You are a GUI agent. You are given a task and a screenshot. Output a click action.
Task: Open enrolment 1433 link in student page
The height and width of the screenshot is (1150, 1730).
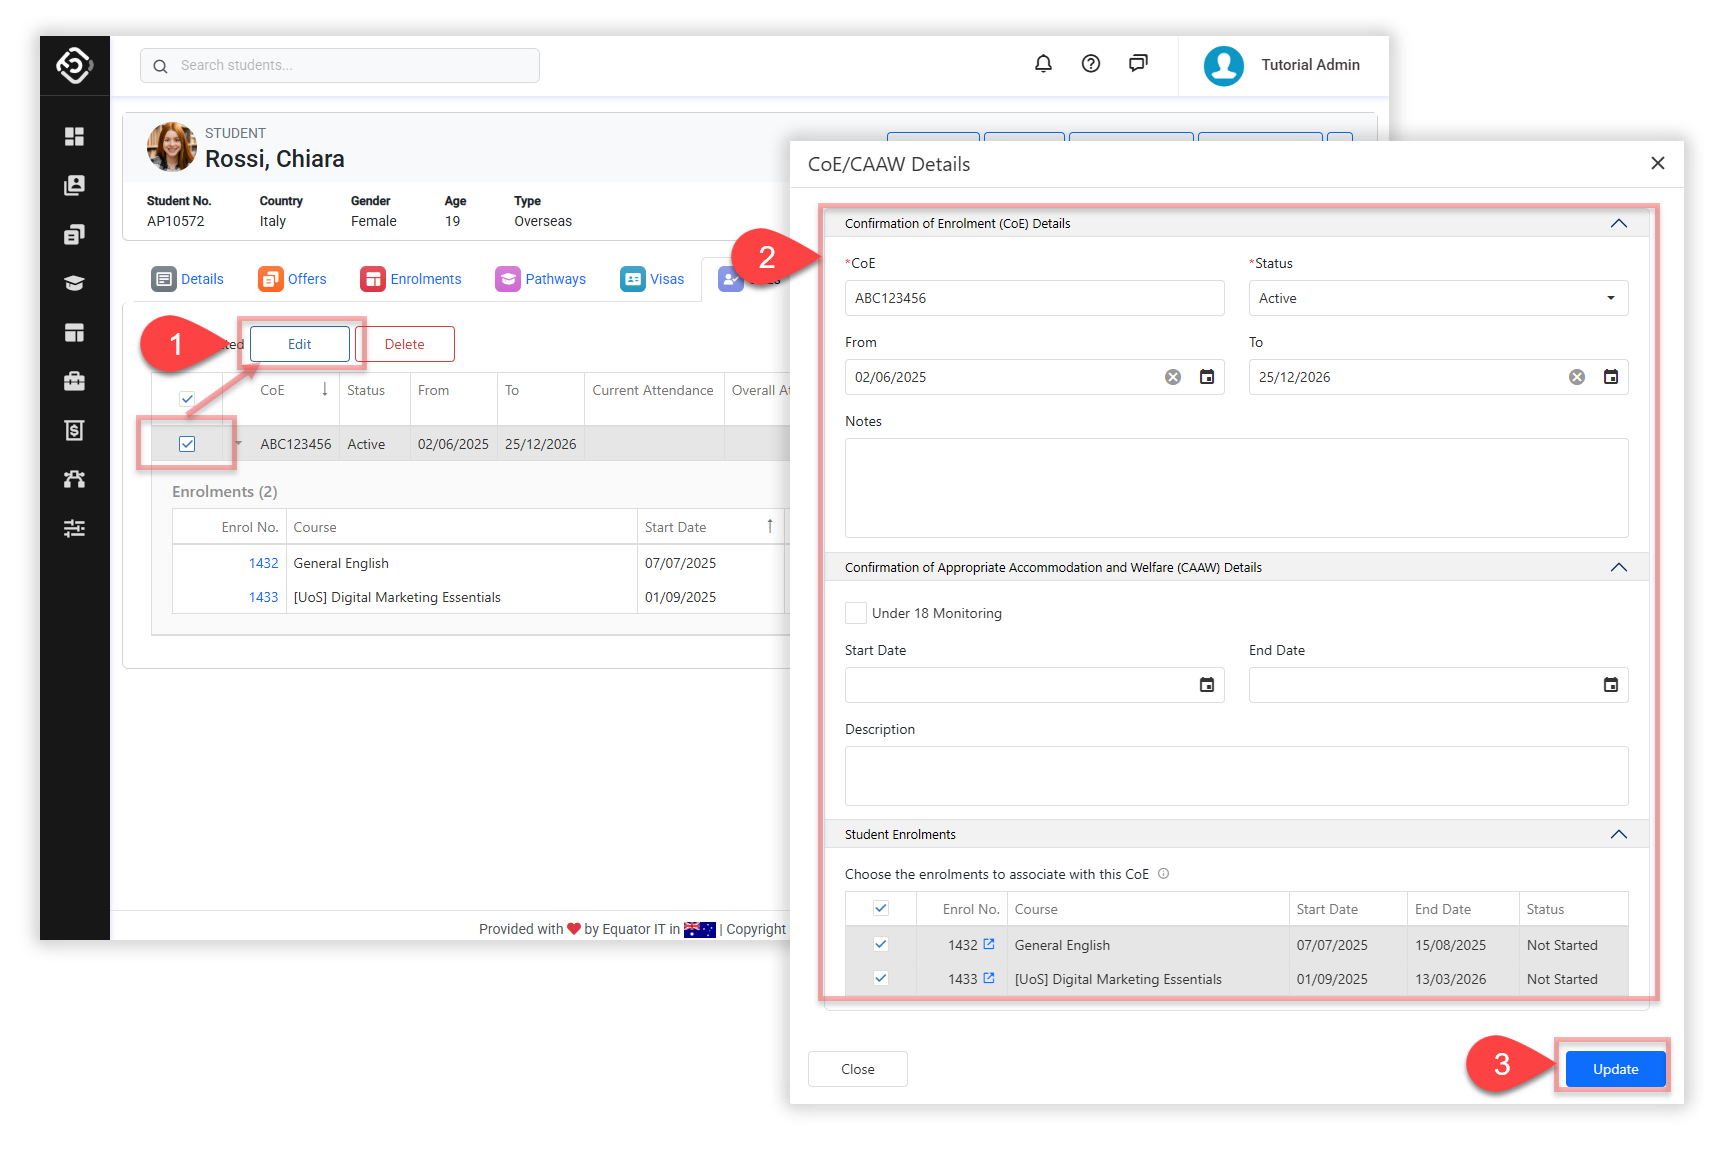264,597
